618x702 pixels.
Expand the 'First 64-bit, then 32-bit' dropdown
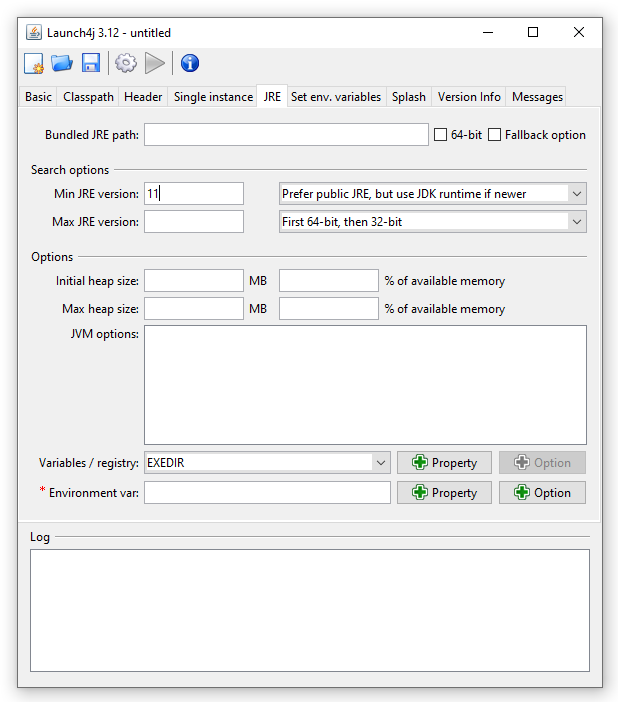tap(433, 222)
